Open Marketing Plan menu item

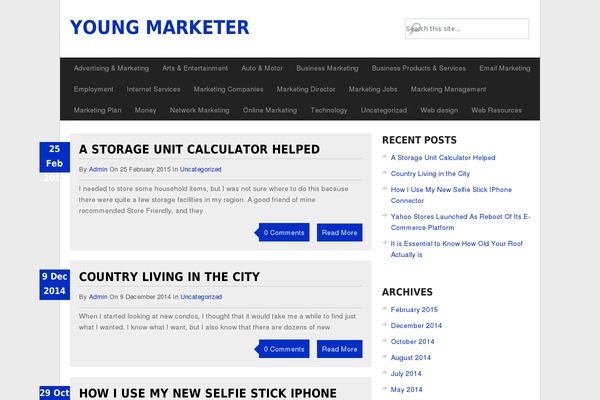(x=98, y=110)
